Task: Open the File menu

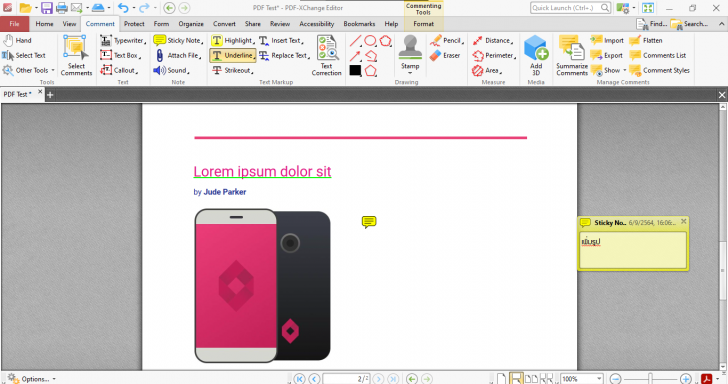Action: [x=14, y=24]
